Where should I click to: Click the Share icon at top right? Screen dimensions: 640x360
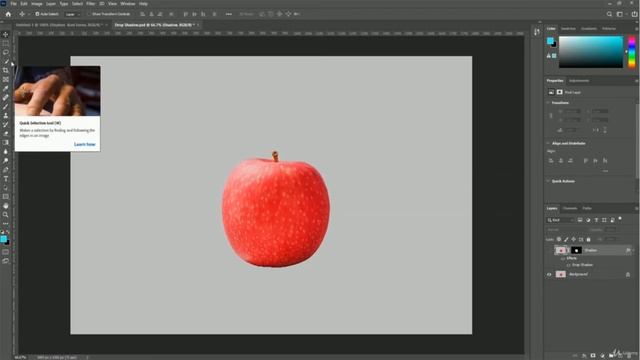635,14
